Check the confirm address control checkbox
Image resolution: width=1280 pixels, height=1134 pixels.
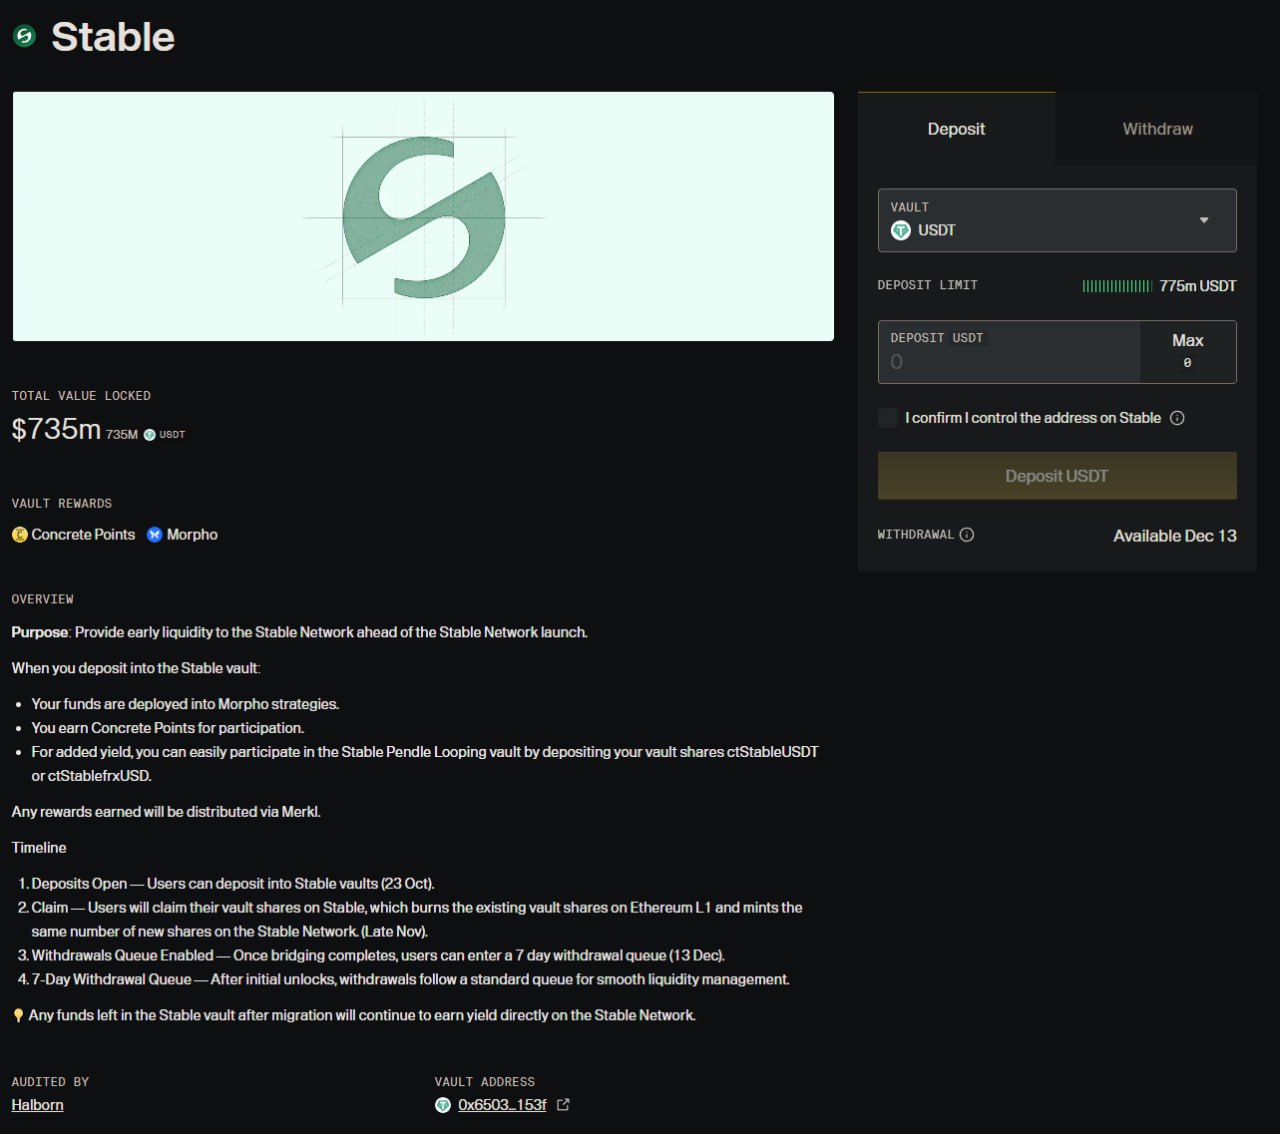pyautogui.click(x=888, y=418)
